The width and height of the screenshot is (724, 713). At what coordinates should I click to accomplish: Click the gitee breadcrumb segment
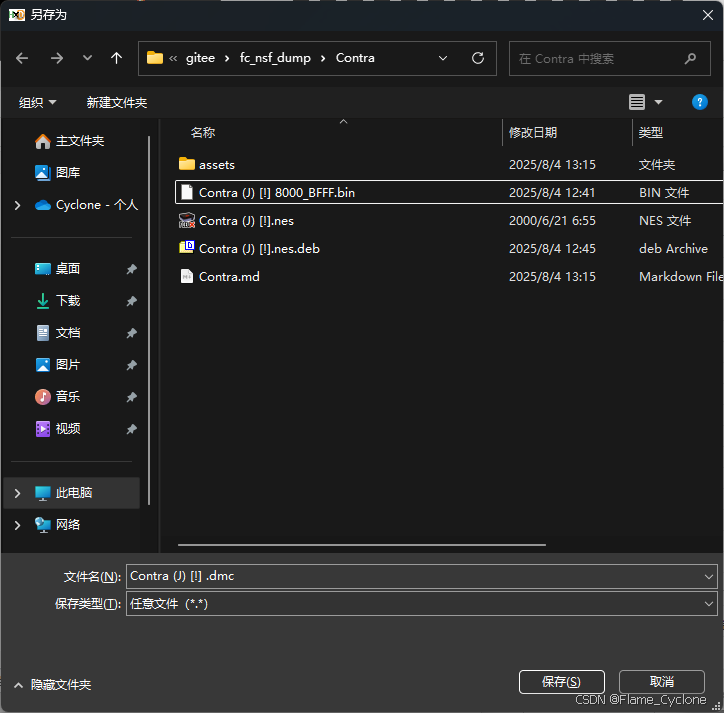(x=200, y=58)
